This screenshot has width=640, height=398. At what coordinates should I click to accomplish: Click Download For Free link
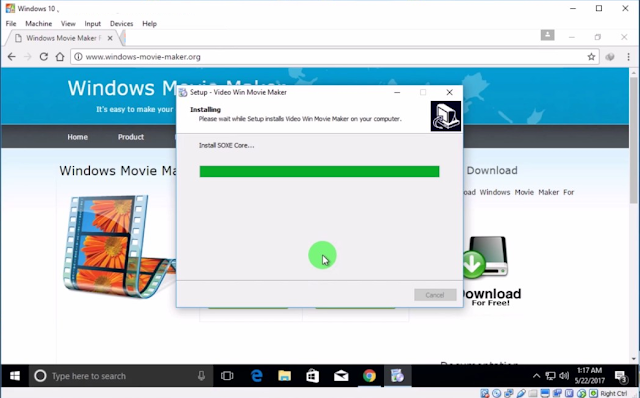tap(491, 298)
